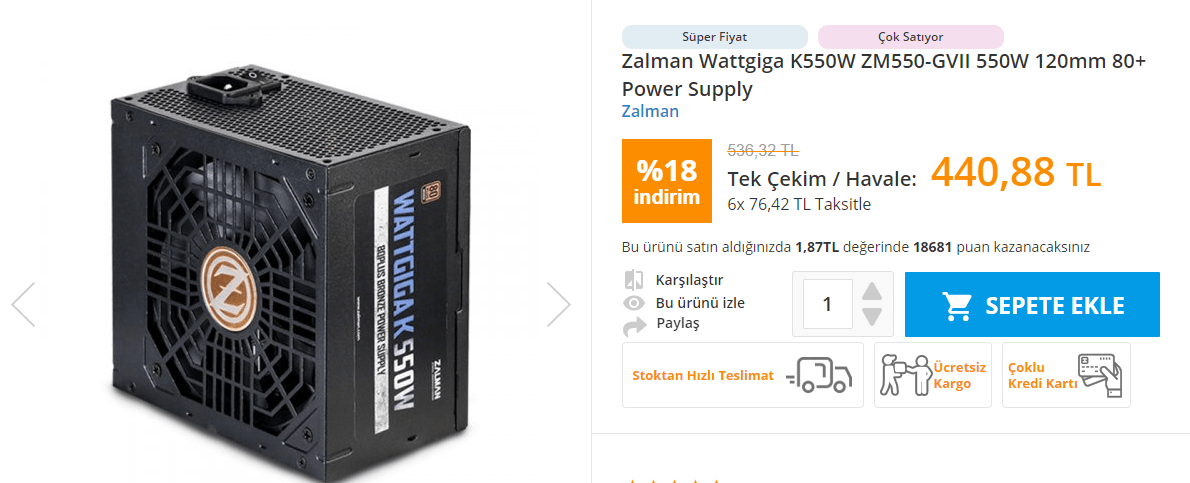Add product to cart with Sepete Ekle
The image size is (1190, 483).
1032,305
